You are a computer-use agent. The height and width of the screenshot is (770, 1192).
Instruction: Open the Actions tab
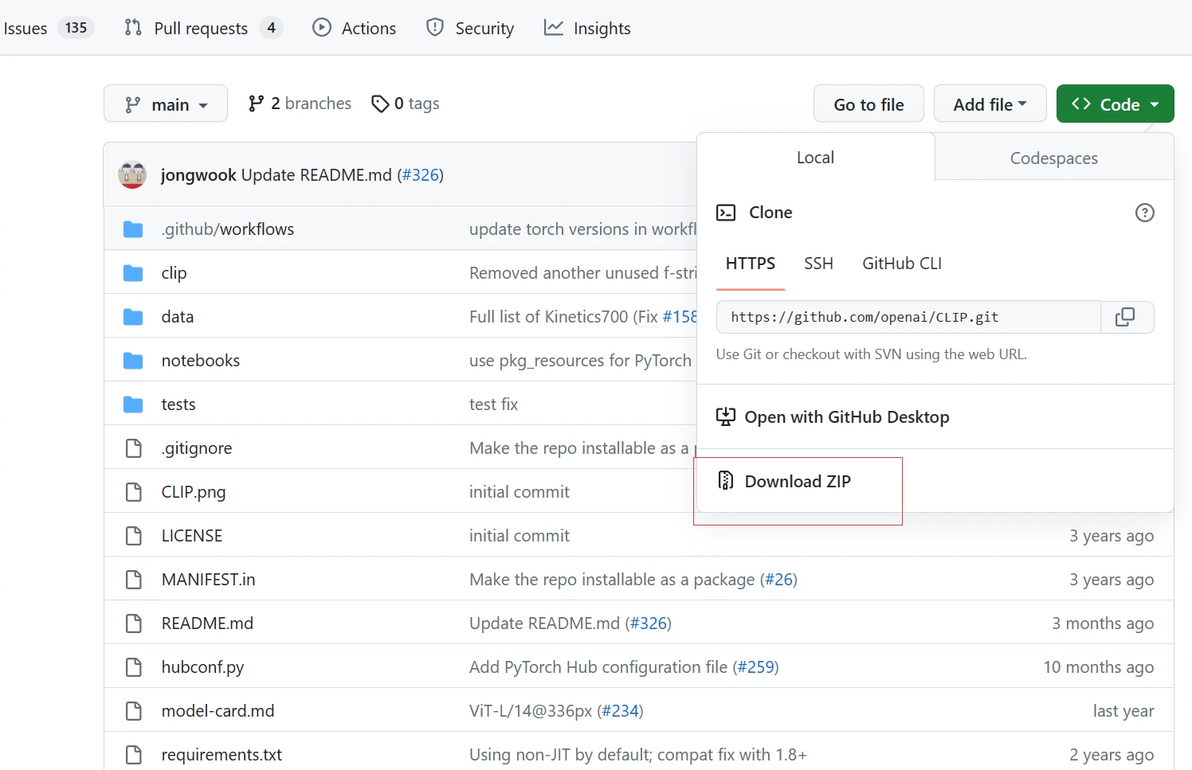(x=354, y=28)
